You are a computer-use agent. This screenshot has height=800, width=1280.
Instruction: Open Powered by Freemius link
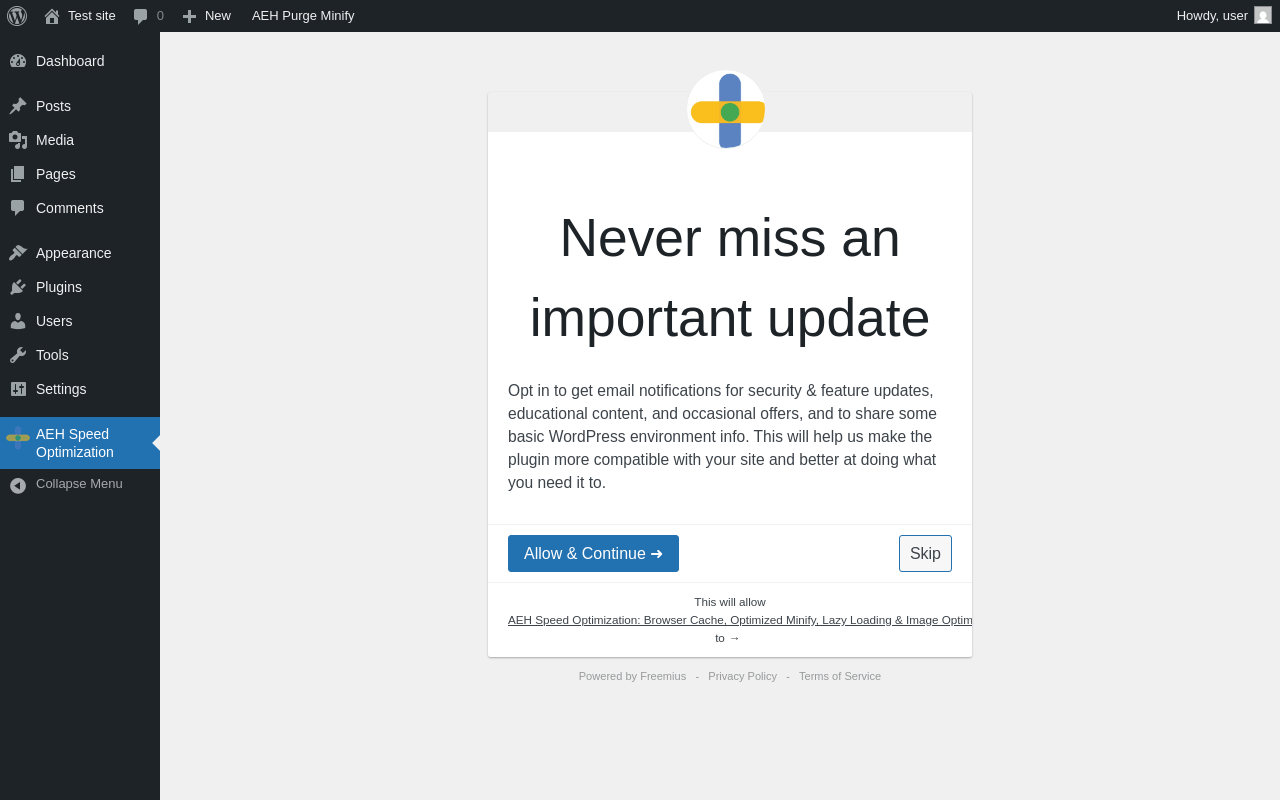(632, 676)
